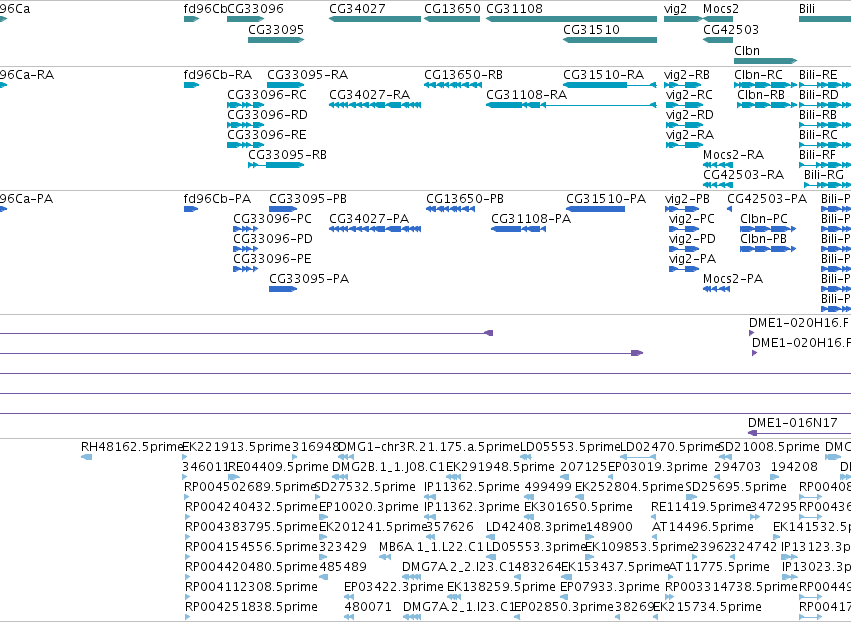Image resolution: width=851 pixels, height=622 pixels.
Task: Click EST RH48162.5prime
Action: coord(86,457)
